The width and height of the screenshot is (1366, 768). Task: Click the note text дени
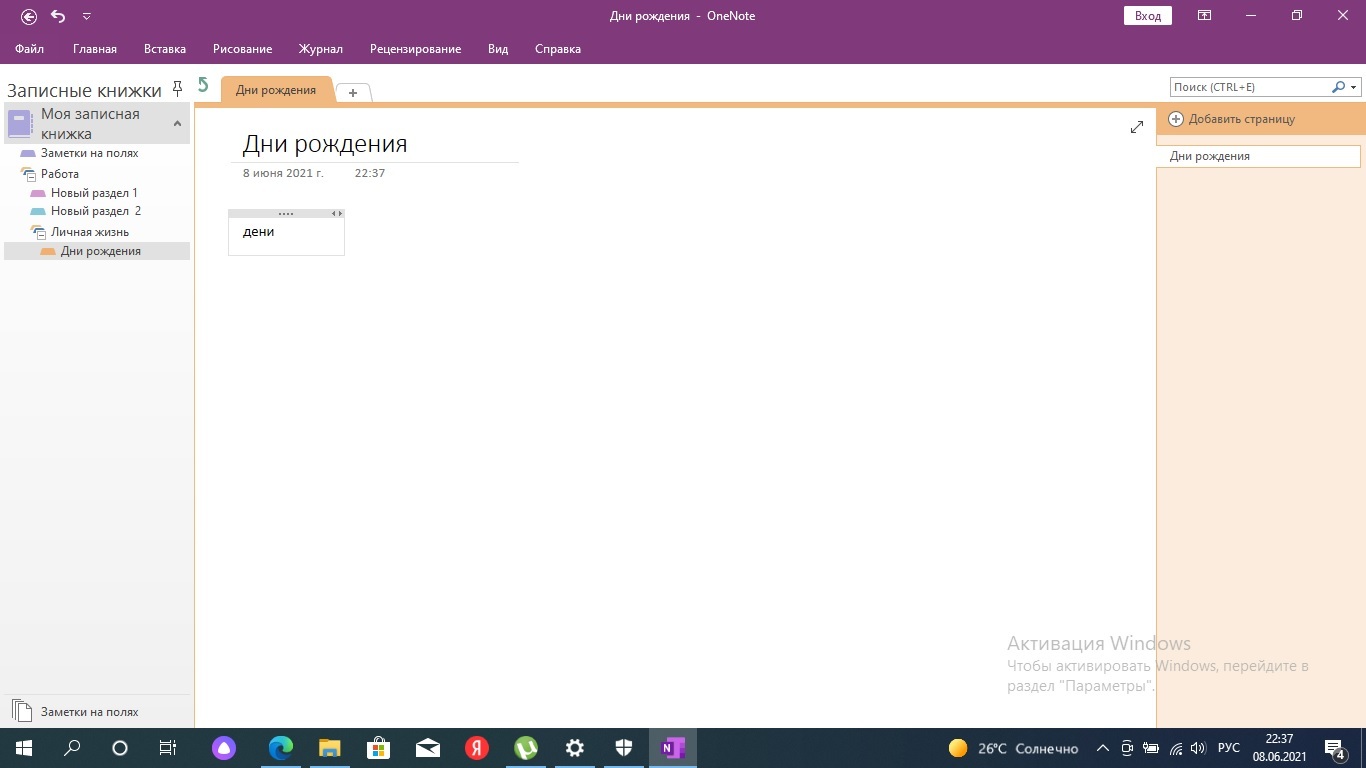(258, 231)
